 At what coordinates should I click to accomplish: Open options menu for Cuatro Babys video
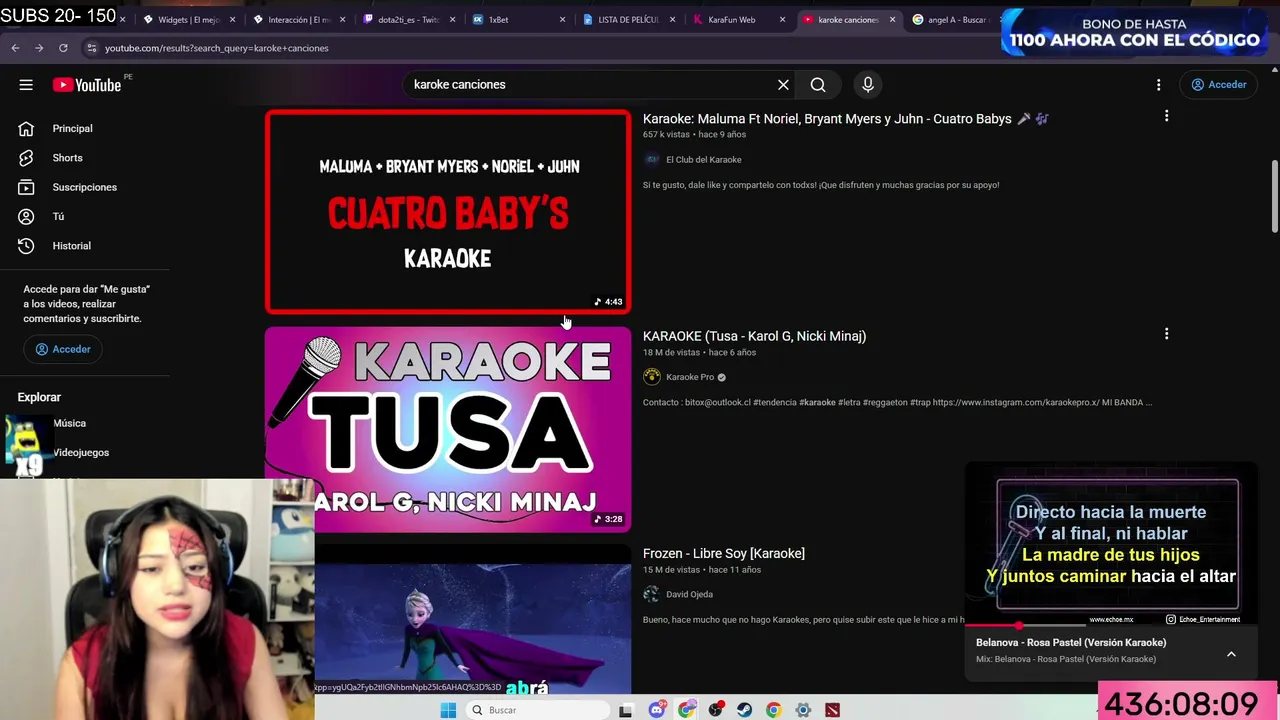[x=1166, y=117]
